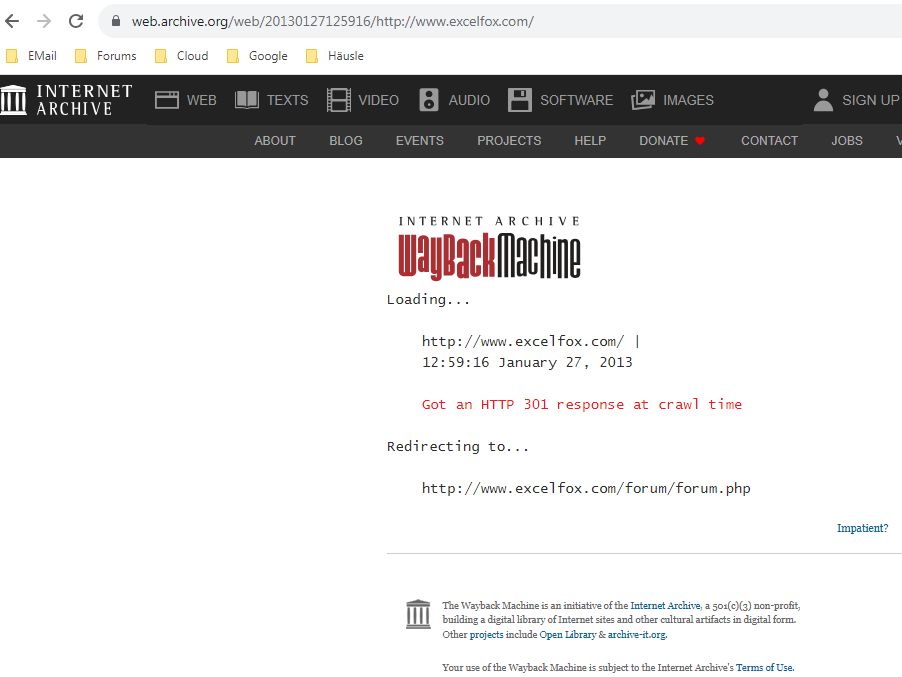Image resolution: width=902 pixels, height=677 pixels.
Task: Click the address bar URL
Action: (332, 21)
